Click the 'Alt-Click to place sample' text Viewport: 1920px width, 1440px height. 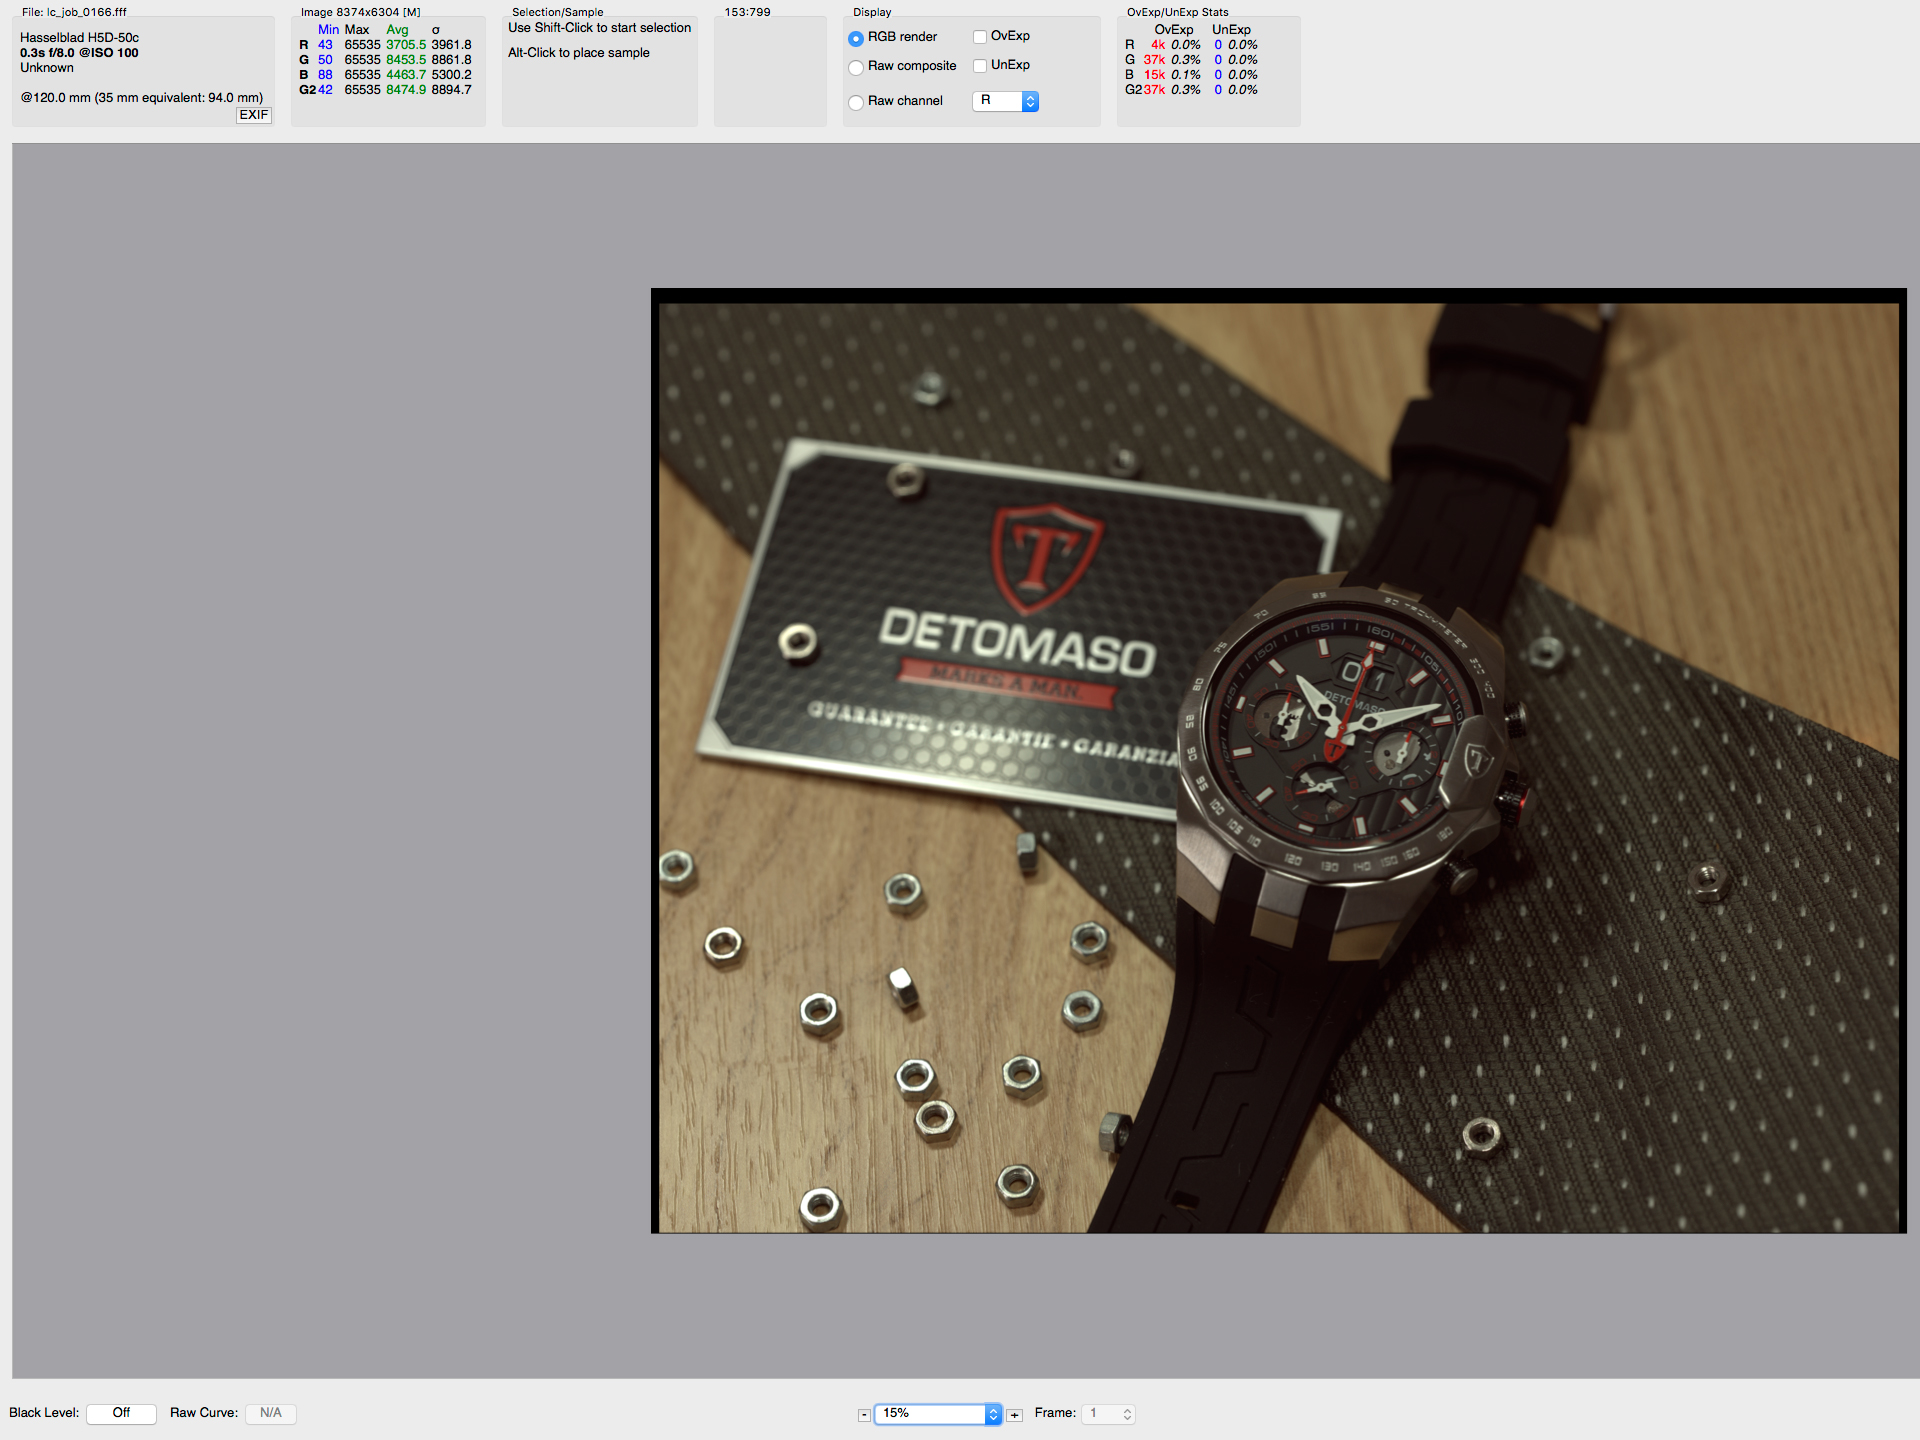pos(578,53)
